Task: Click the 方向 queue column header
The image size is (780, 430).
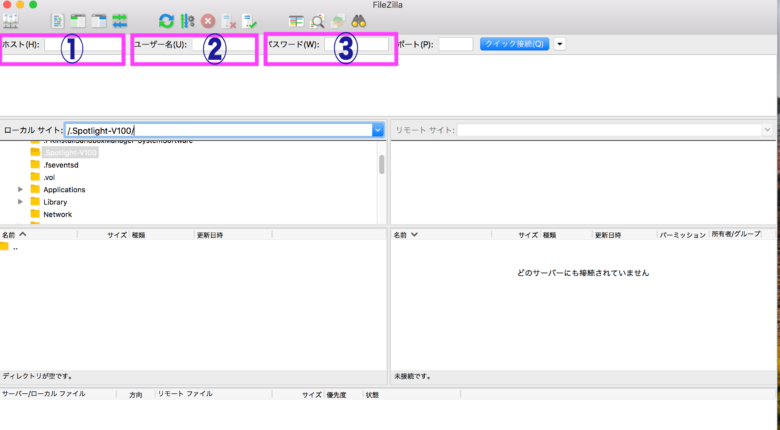Action: tap(136, 394)
